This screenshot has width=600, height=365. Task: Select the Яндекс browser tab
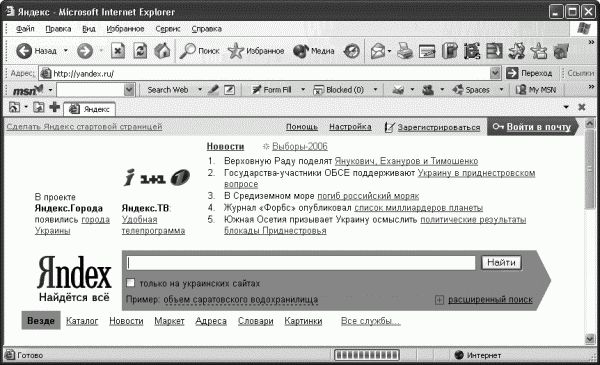90,109
